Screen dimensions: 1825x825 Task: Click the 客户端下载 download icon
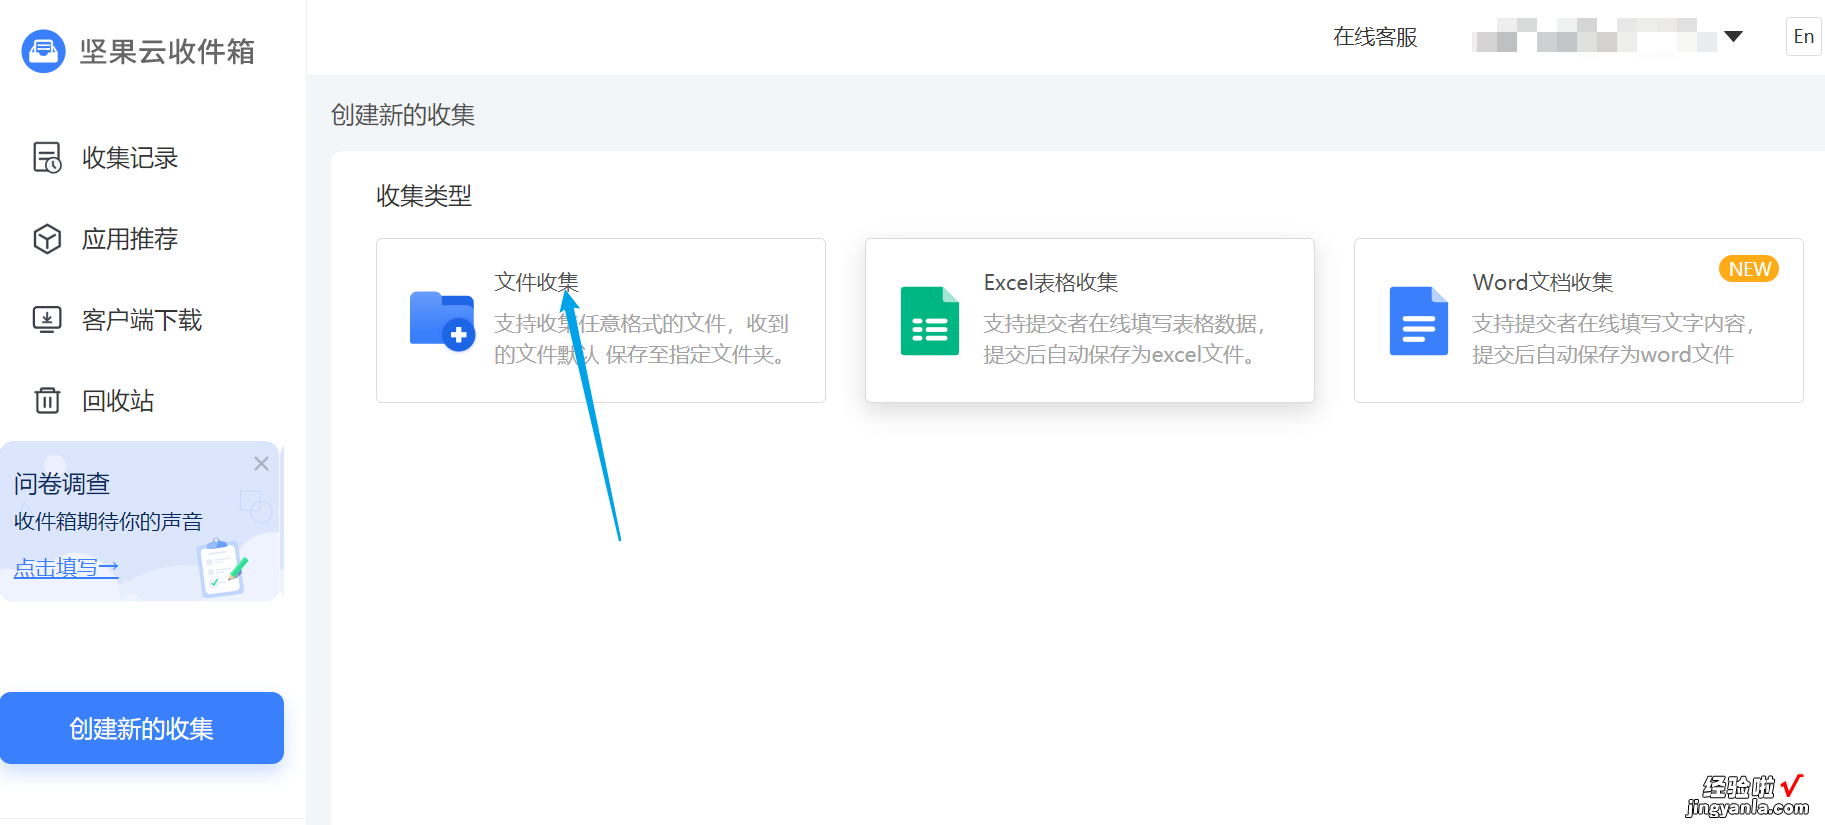pos(47,320)
